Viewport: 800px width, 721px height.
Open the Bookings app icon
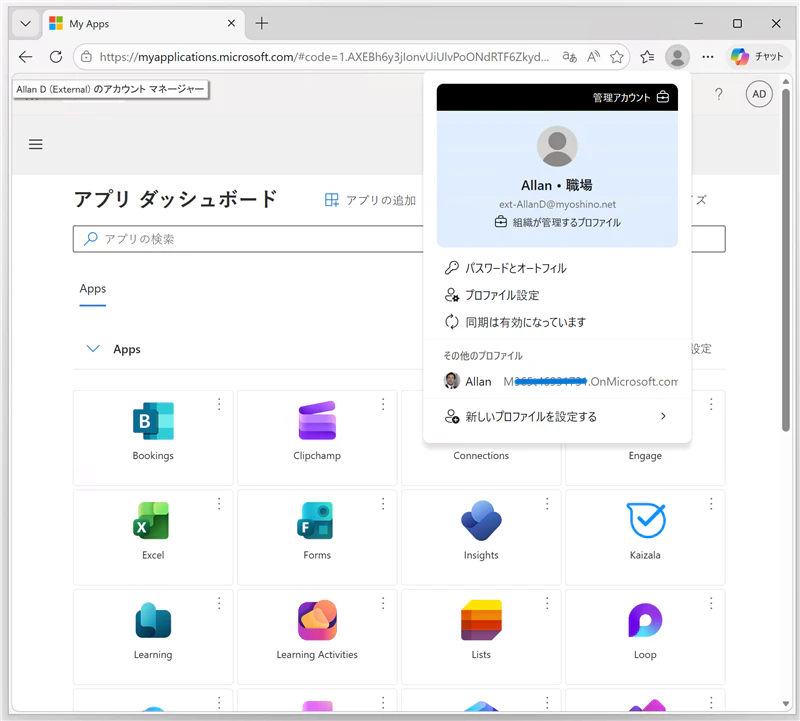pyautogui.click(x=153, y=421)
